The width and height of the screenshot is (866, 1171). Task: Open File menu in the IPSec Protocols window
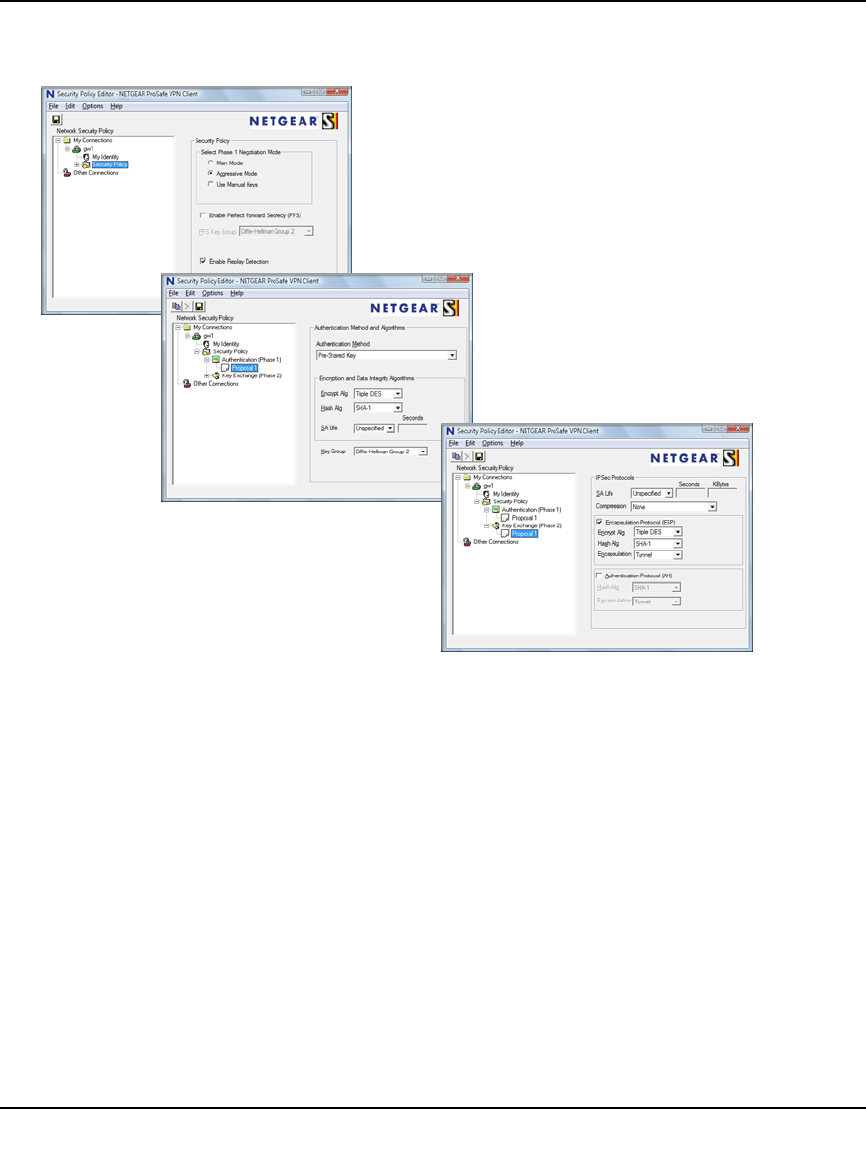[454, 443]
